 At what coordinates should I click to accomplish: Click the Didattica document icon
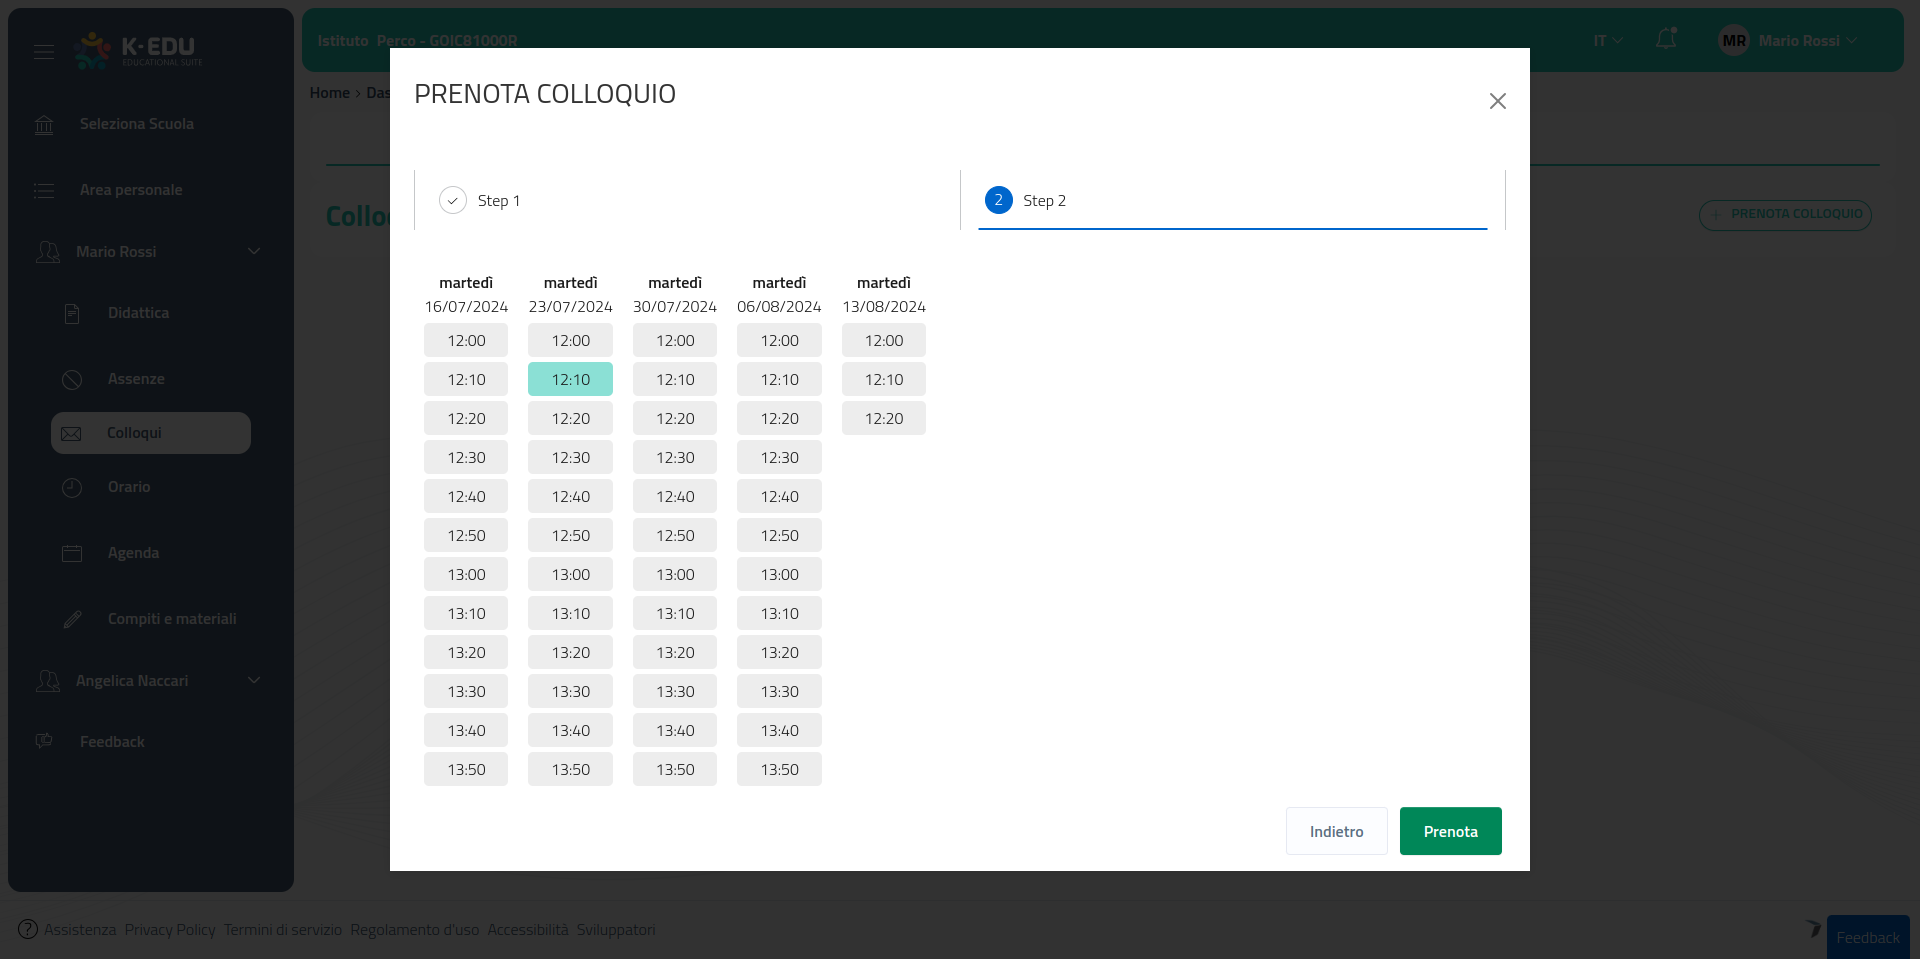point(72,314)
